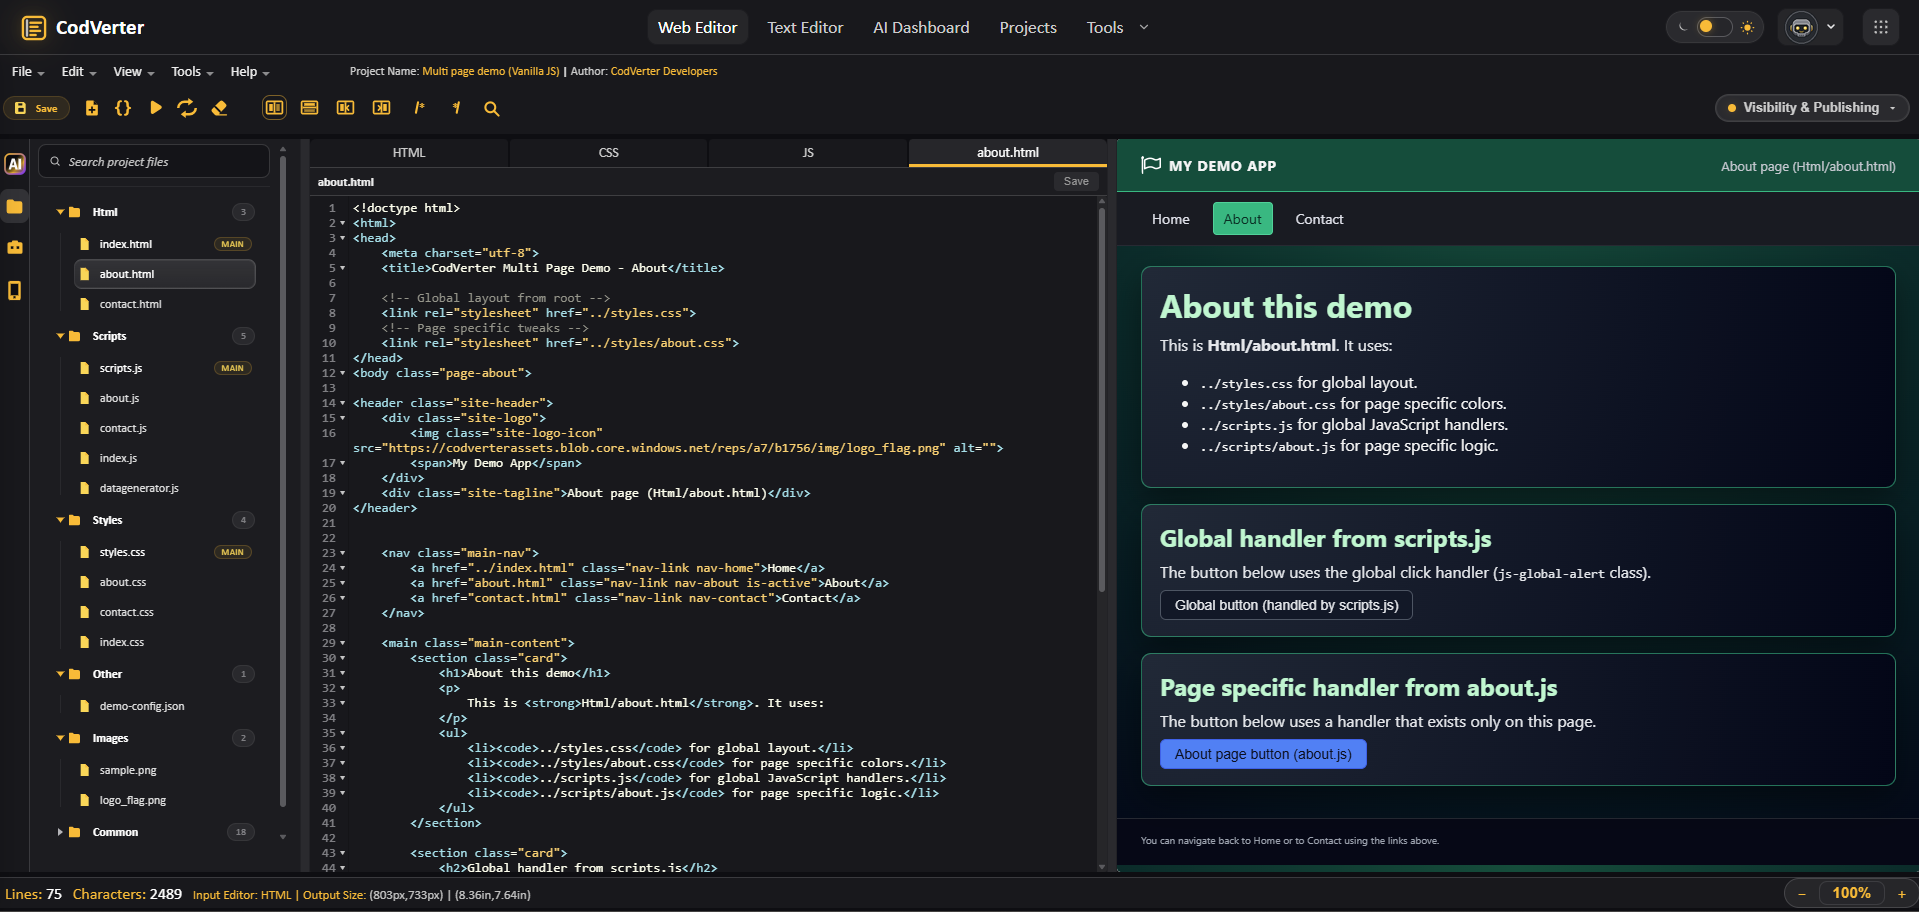The image size is (1919, 912).
Task: Click the new file icon in toolbar
Action: 92,108
